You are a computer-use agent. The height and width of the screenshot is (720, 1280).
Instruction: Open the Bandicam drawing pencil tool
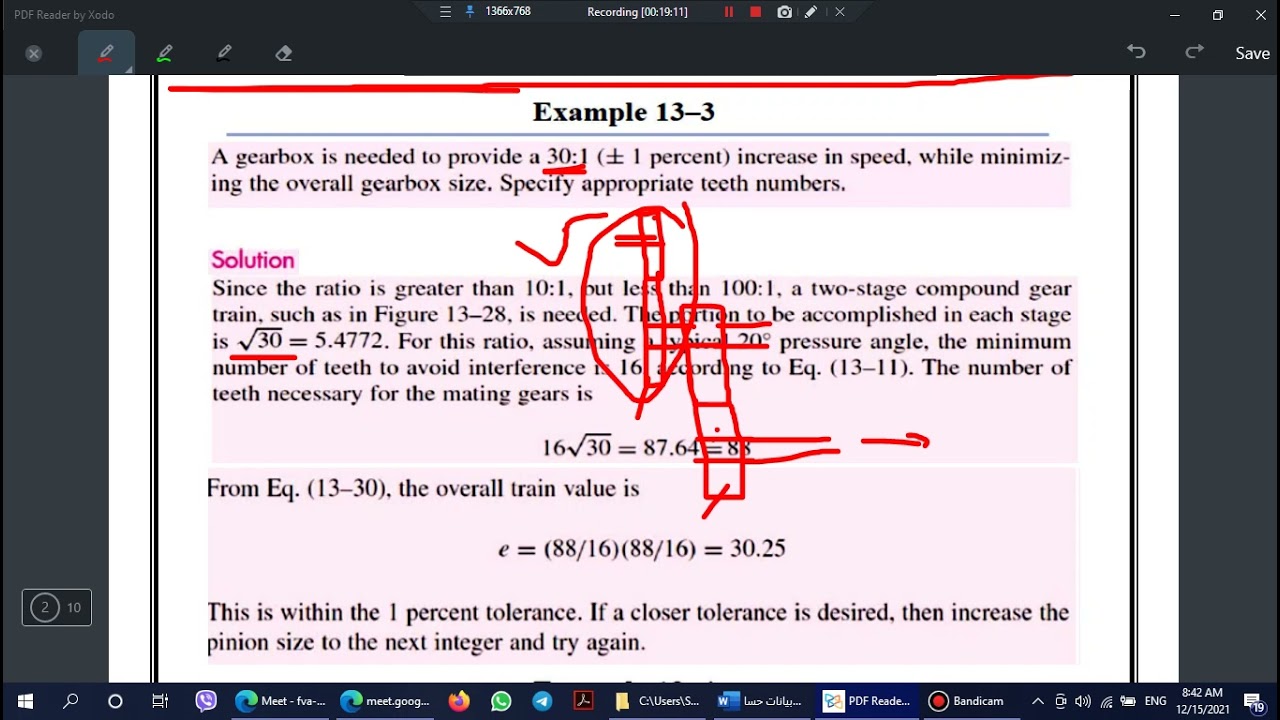[811, 12]
